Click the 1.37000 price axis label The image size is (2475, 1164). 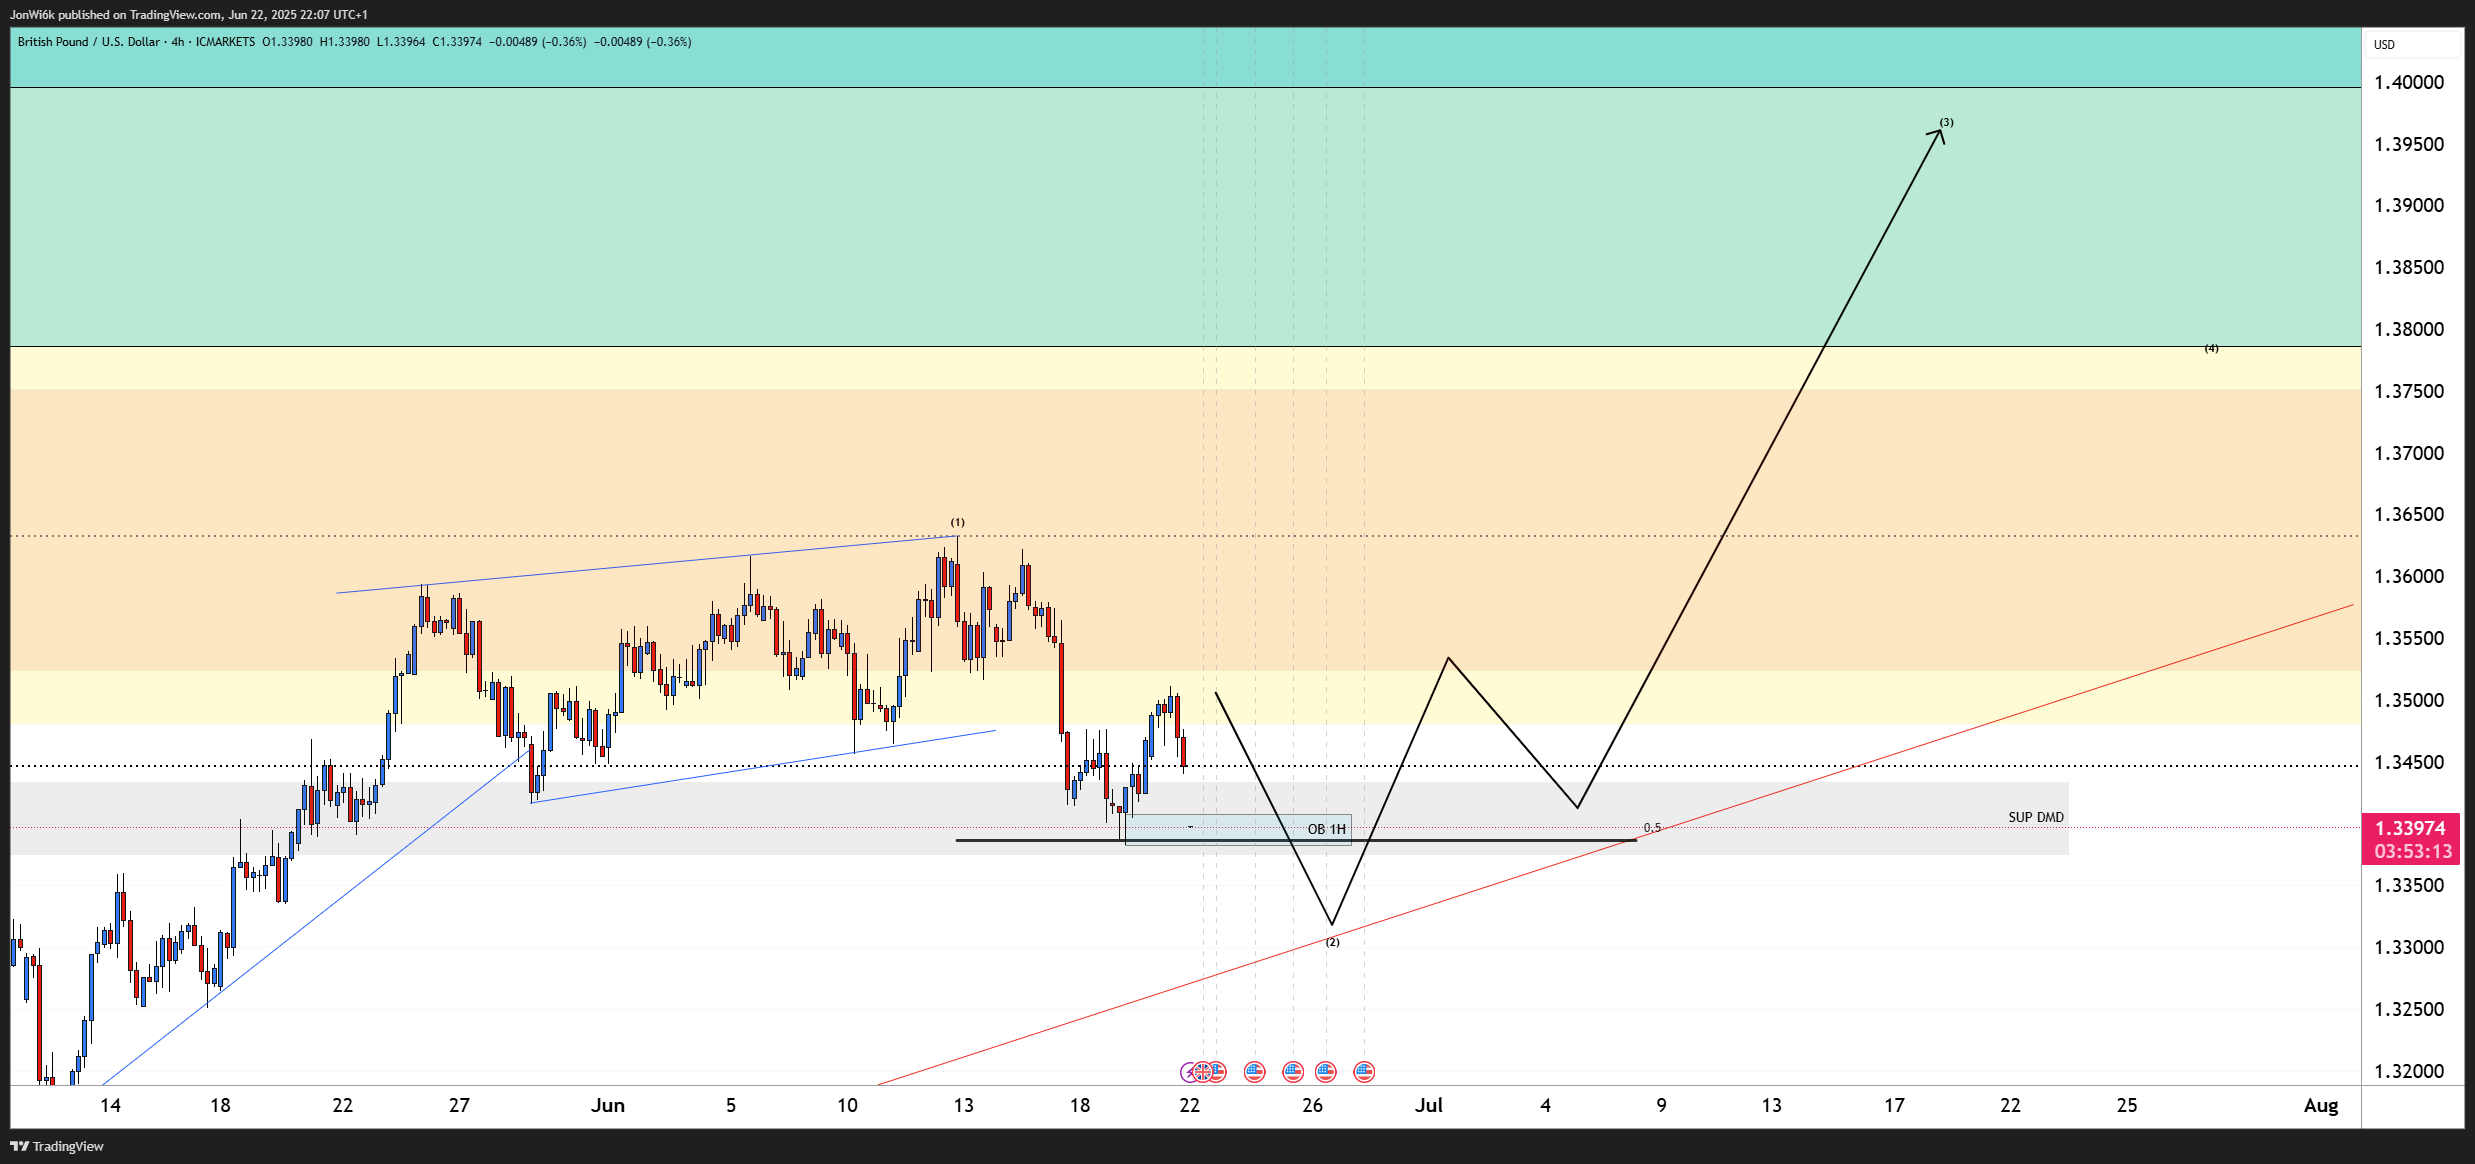point(2409,454)
